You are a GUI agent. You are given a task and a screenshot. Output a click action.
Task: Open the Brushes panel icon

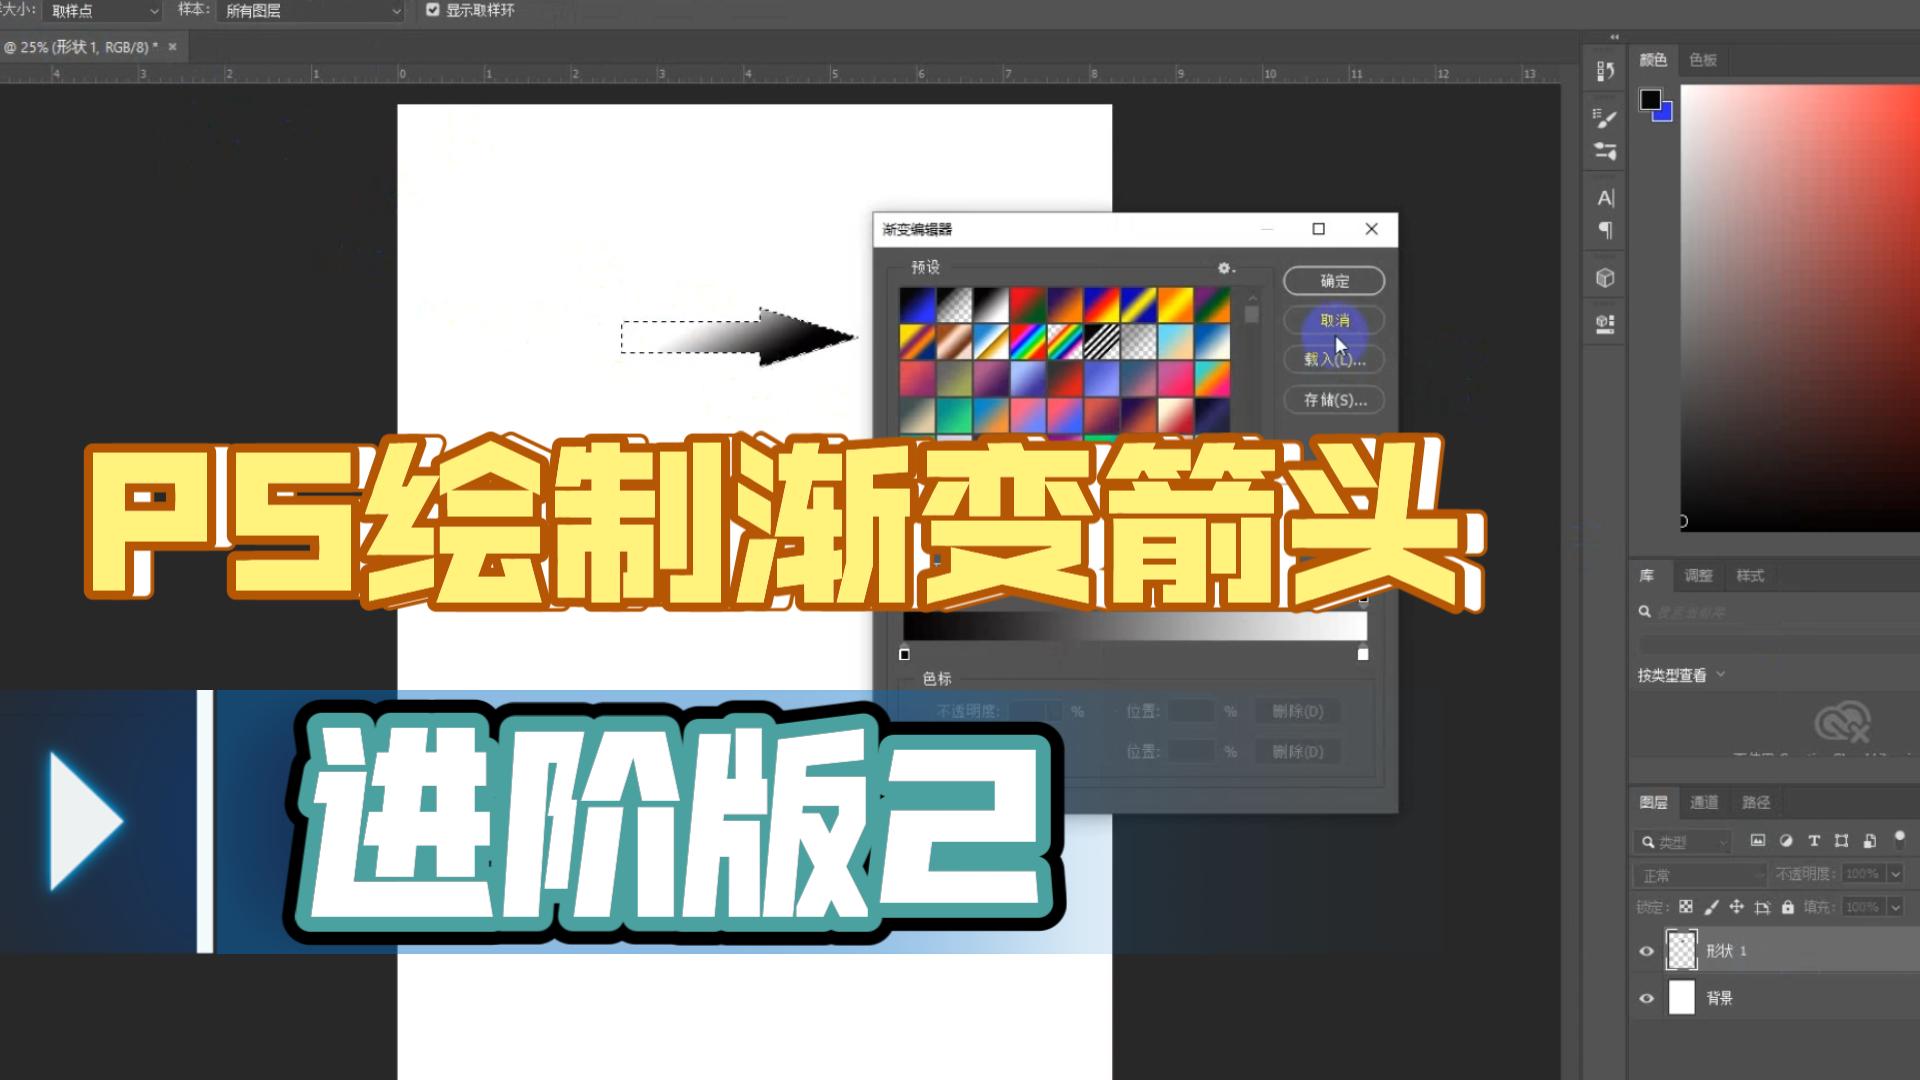tap(1605, 151)
